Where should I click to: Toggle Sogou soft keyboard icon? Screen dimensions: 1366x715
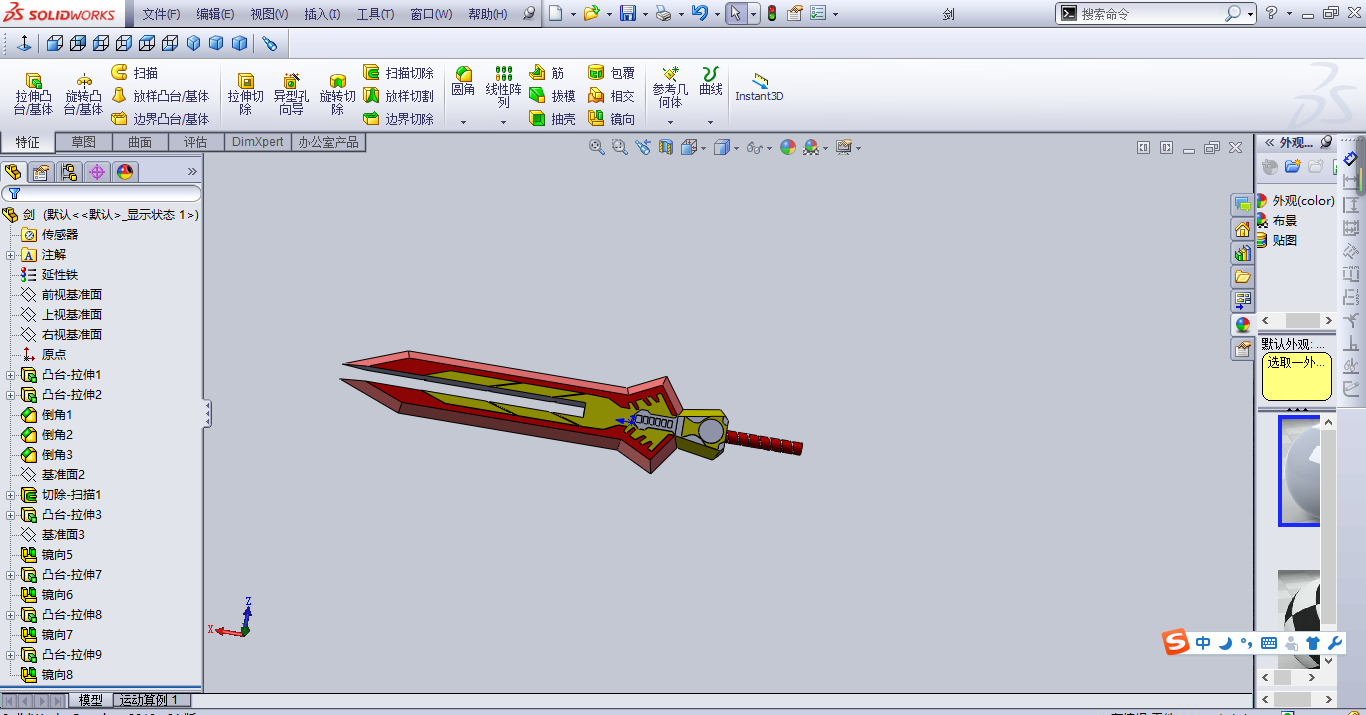tap(1269, 643)
